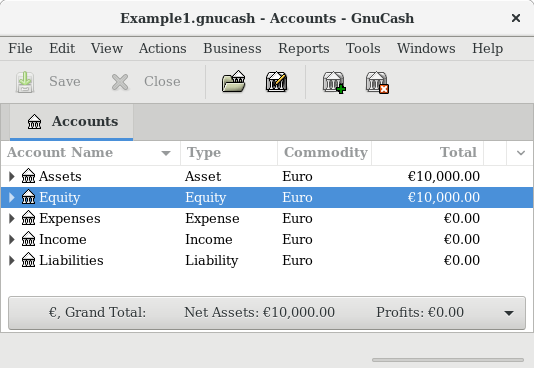Screen dimensions: 534x368
Task: Click the Net Assets summary text
Action: pyautogui.click(x=260, y=312)
